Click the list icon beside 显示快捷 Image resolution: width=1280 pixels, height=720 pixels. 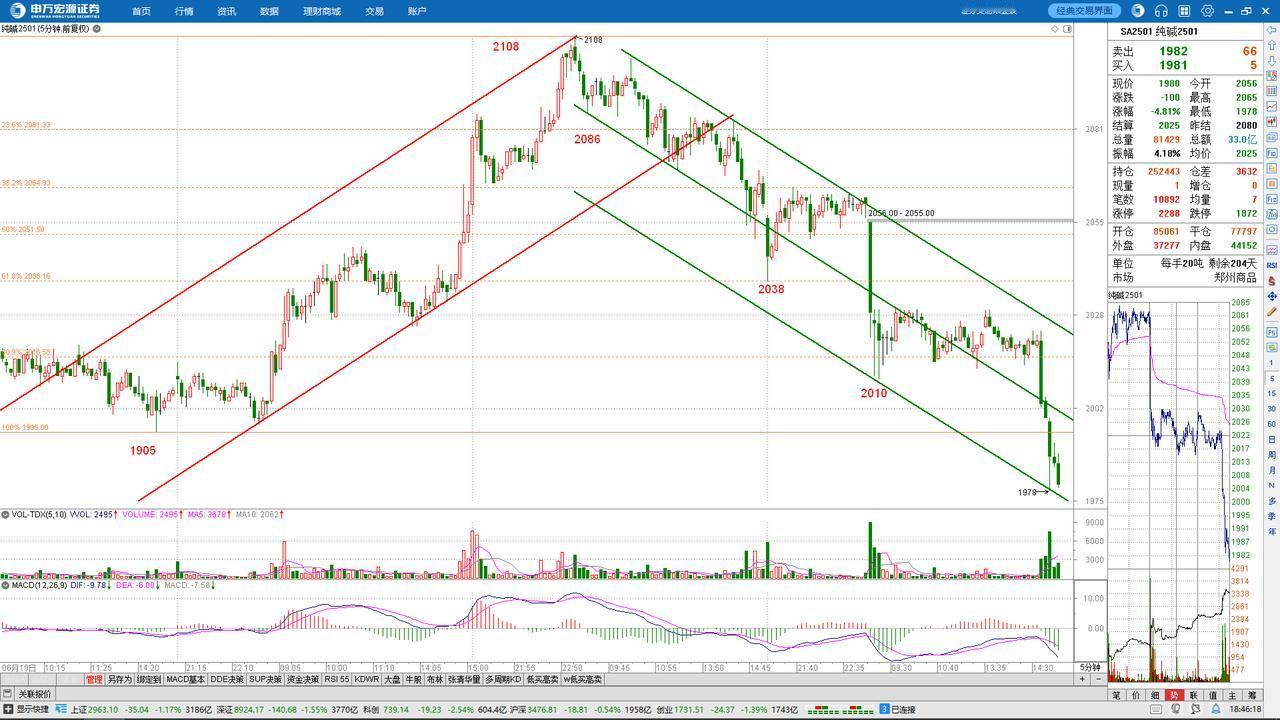tap(61, 709)
